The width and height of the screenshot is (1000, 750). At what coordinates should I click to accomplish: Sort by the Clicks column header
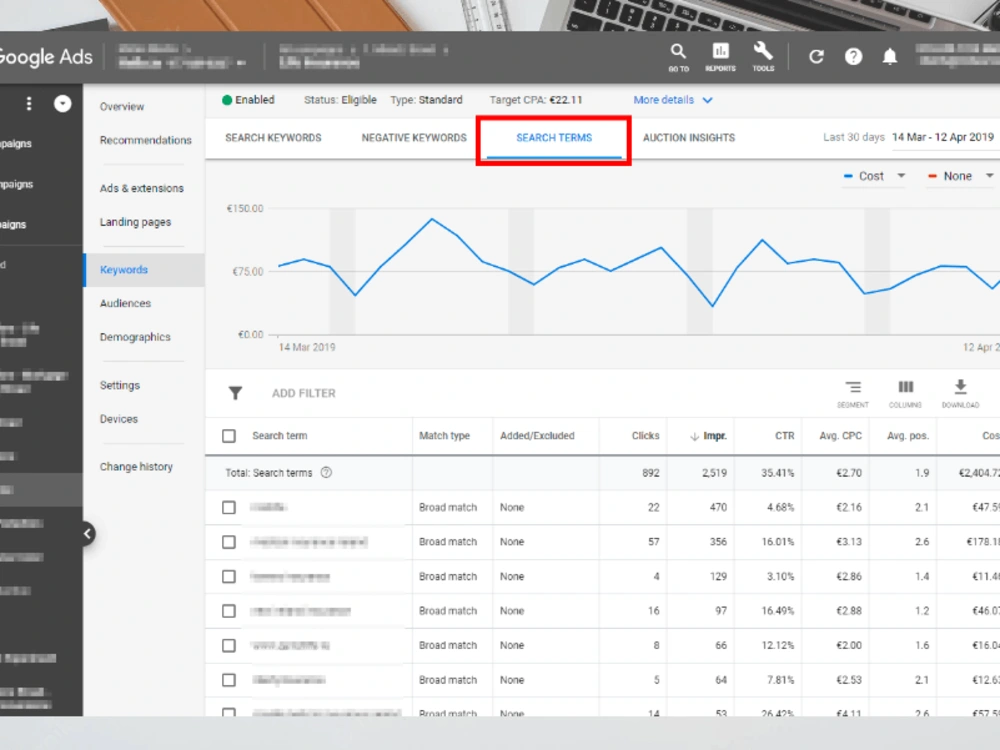coord(645,436)
